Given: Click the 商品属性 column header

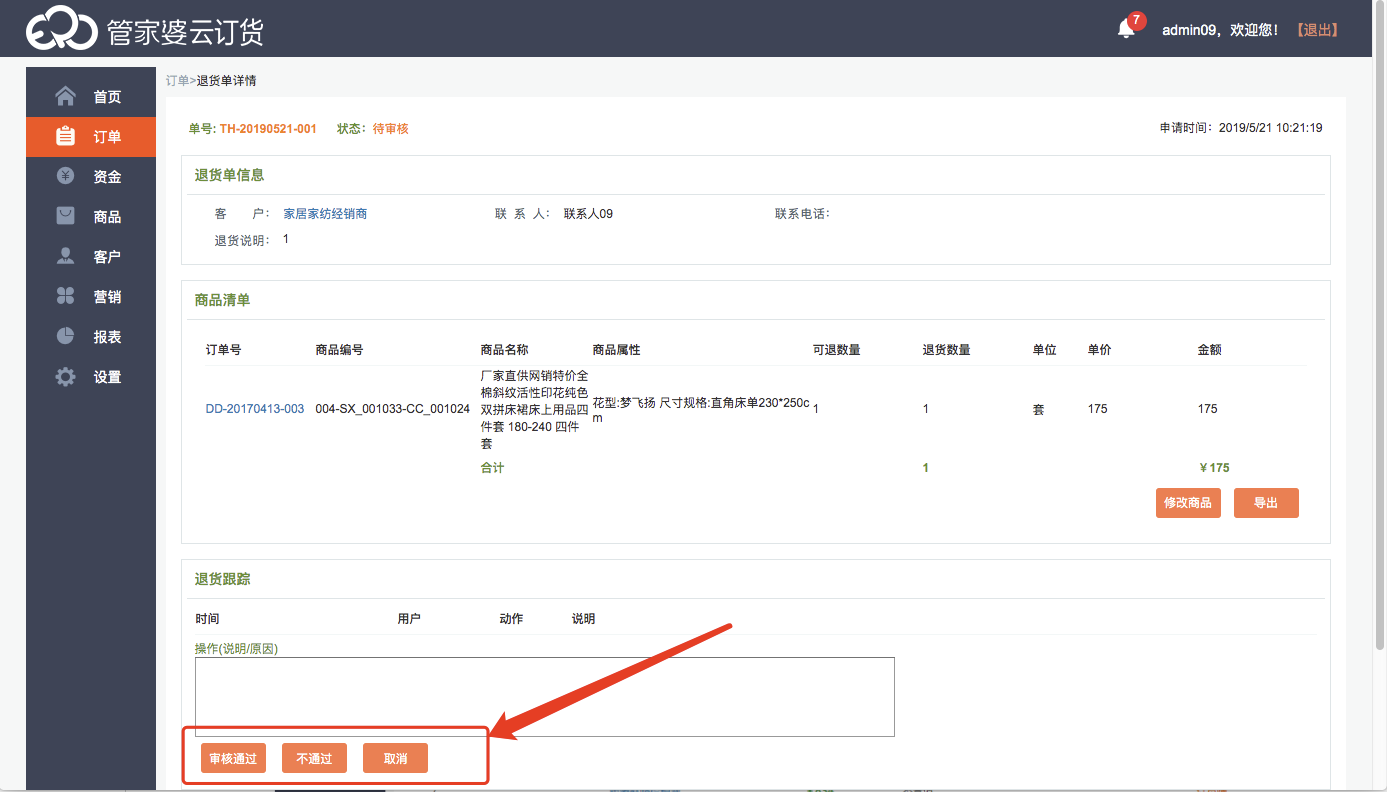Looking at the screenshot, I should click(x=616, y=350).
